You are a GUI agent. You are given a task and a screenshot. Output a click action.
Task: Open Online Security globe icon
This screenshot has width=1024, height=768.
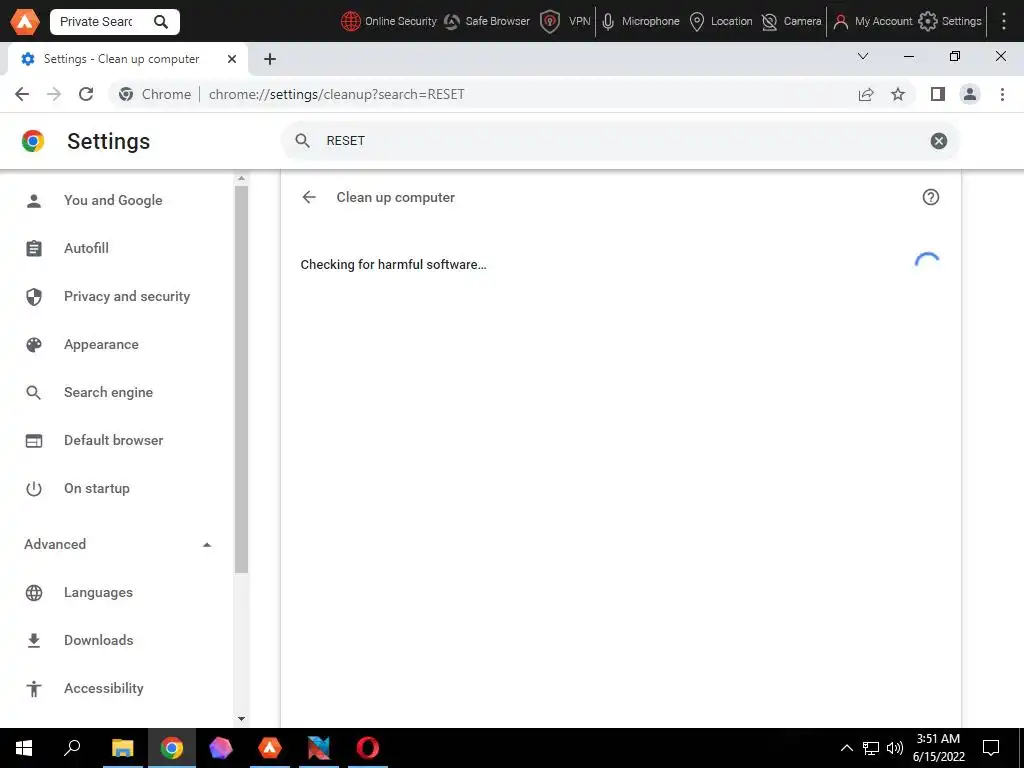coord(351,22)
